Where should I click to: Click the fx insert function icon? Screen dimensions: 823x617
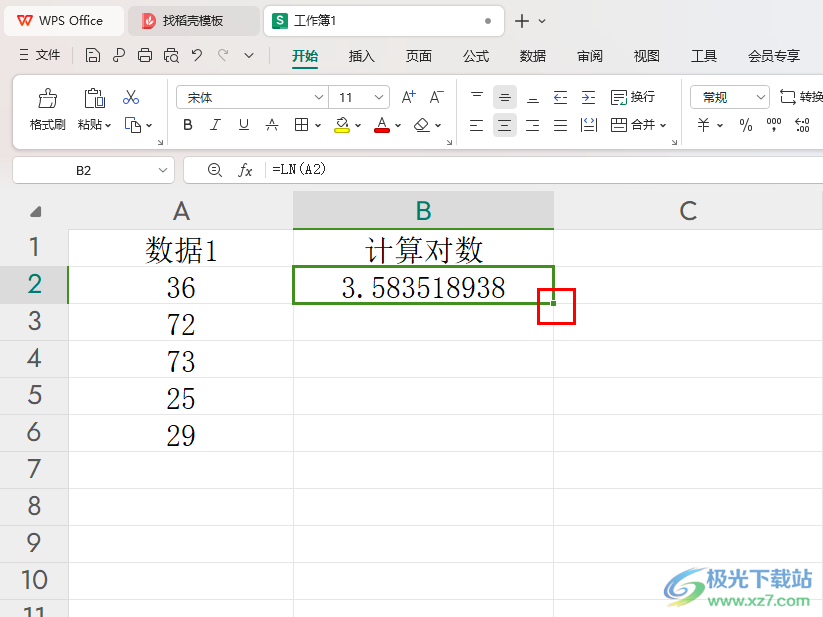coord(245,170)
